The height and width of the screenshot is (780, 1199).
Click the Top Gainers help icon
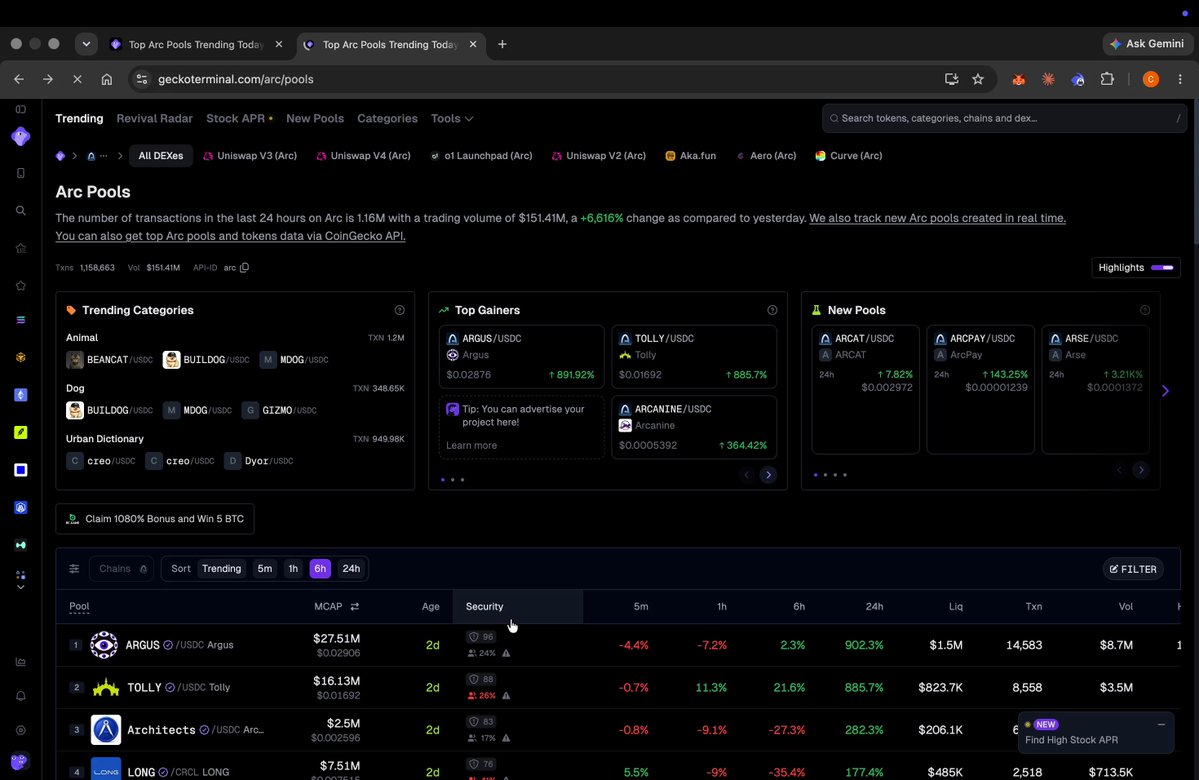[772, 310]
